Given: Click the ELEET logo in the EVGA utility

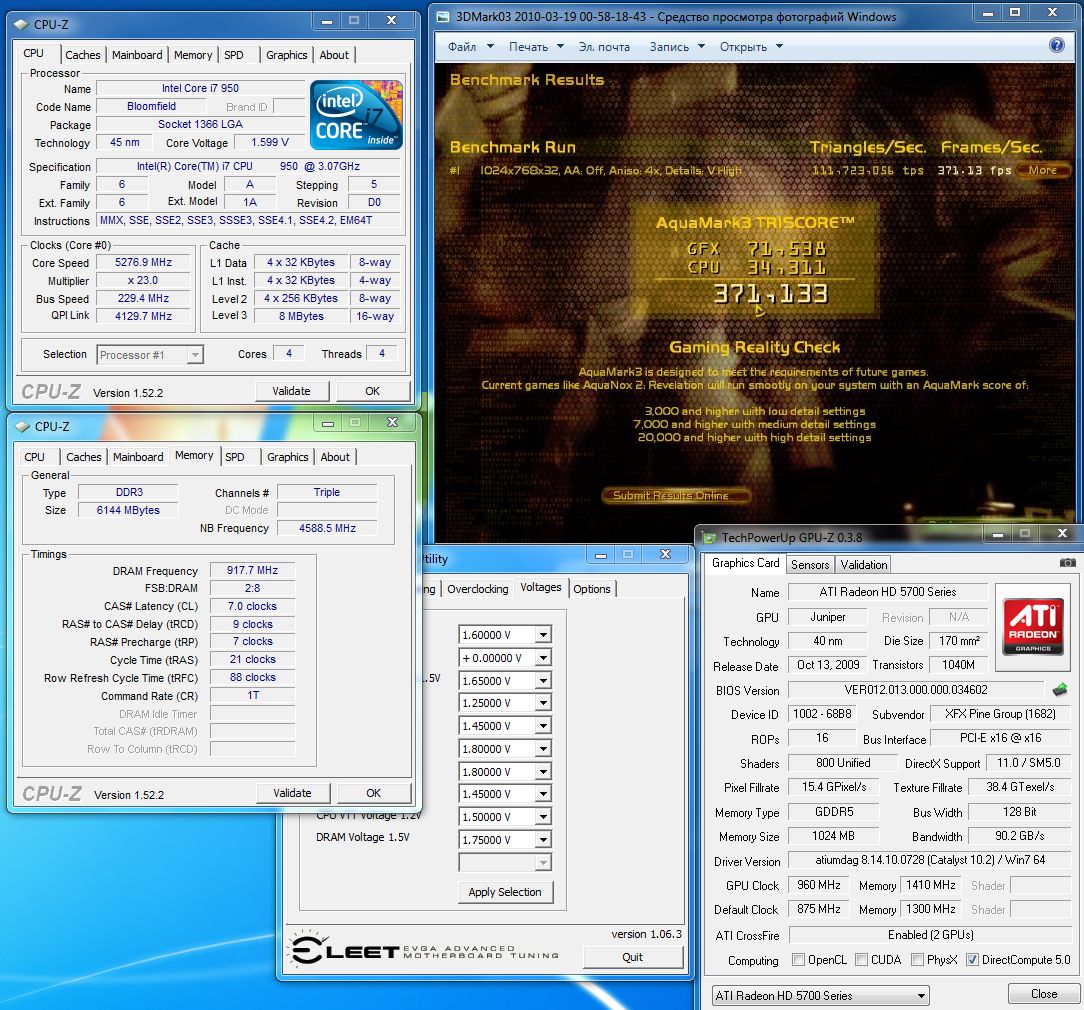Looking at the screenshot, I should click(423, 950).
